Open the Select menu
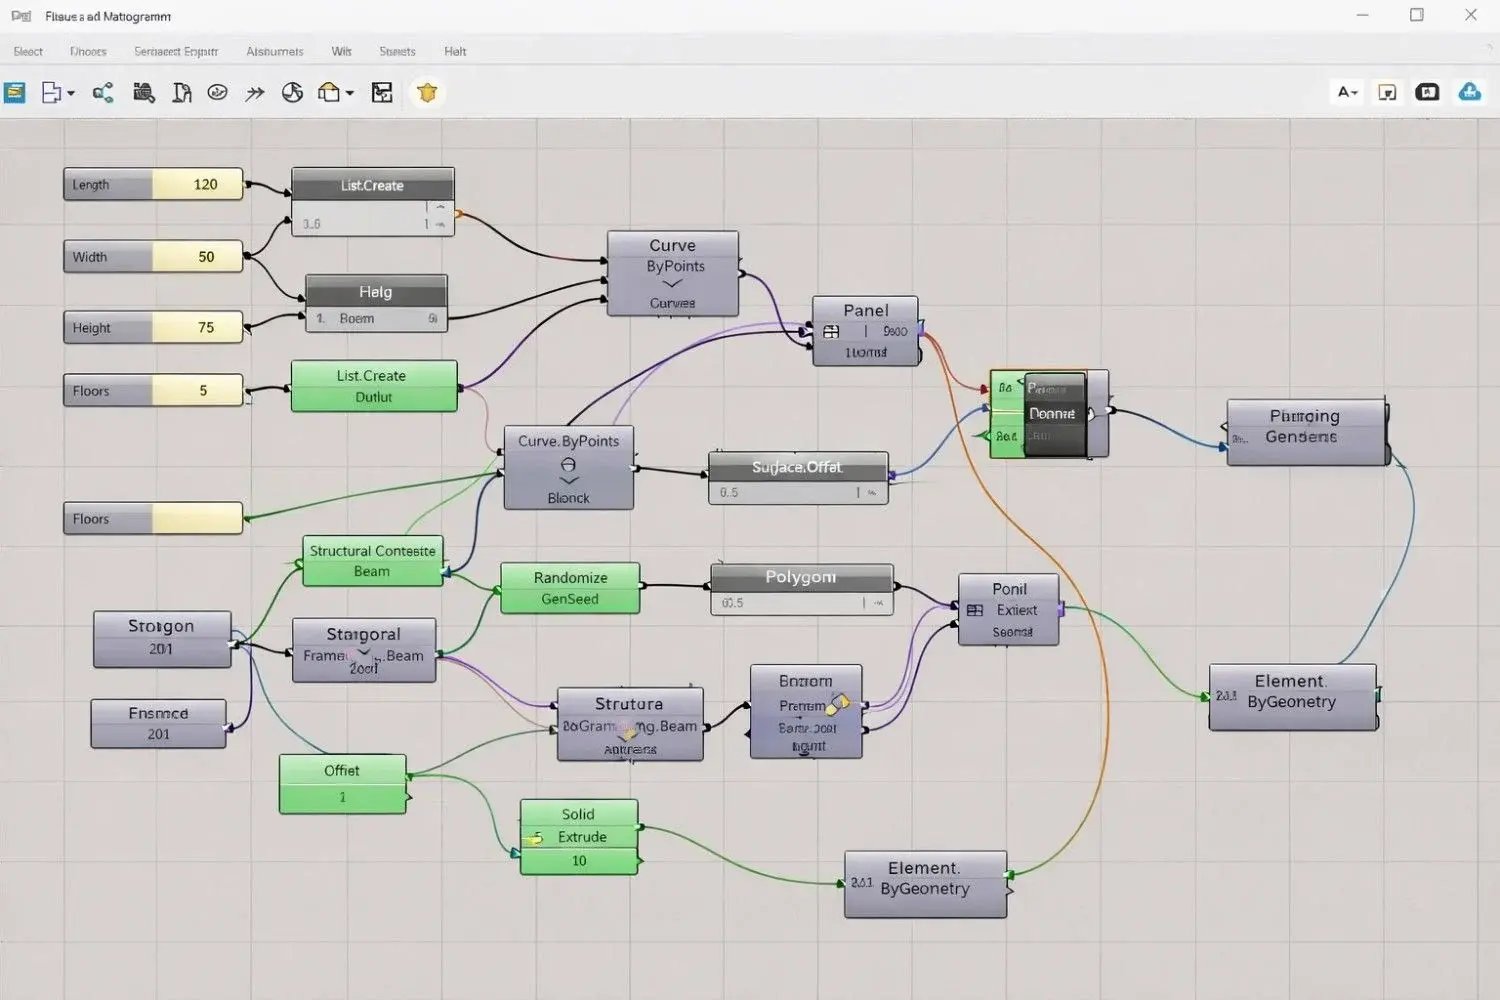The image size is (1500, 1000). 27,51
